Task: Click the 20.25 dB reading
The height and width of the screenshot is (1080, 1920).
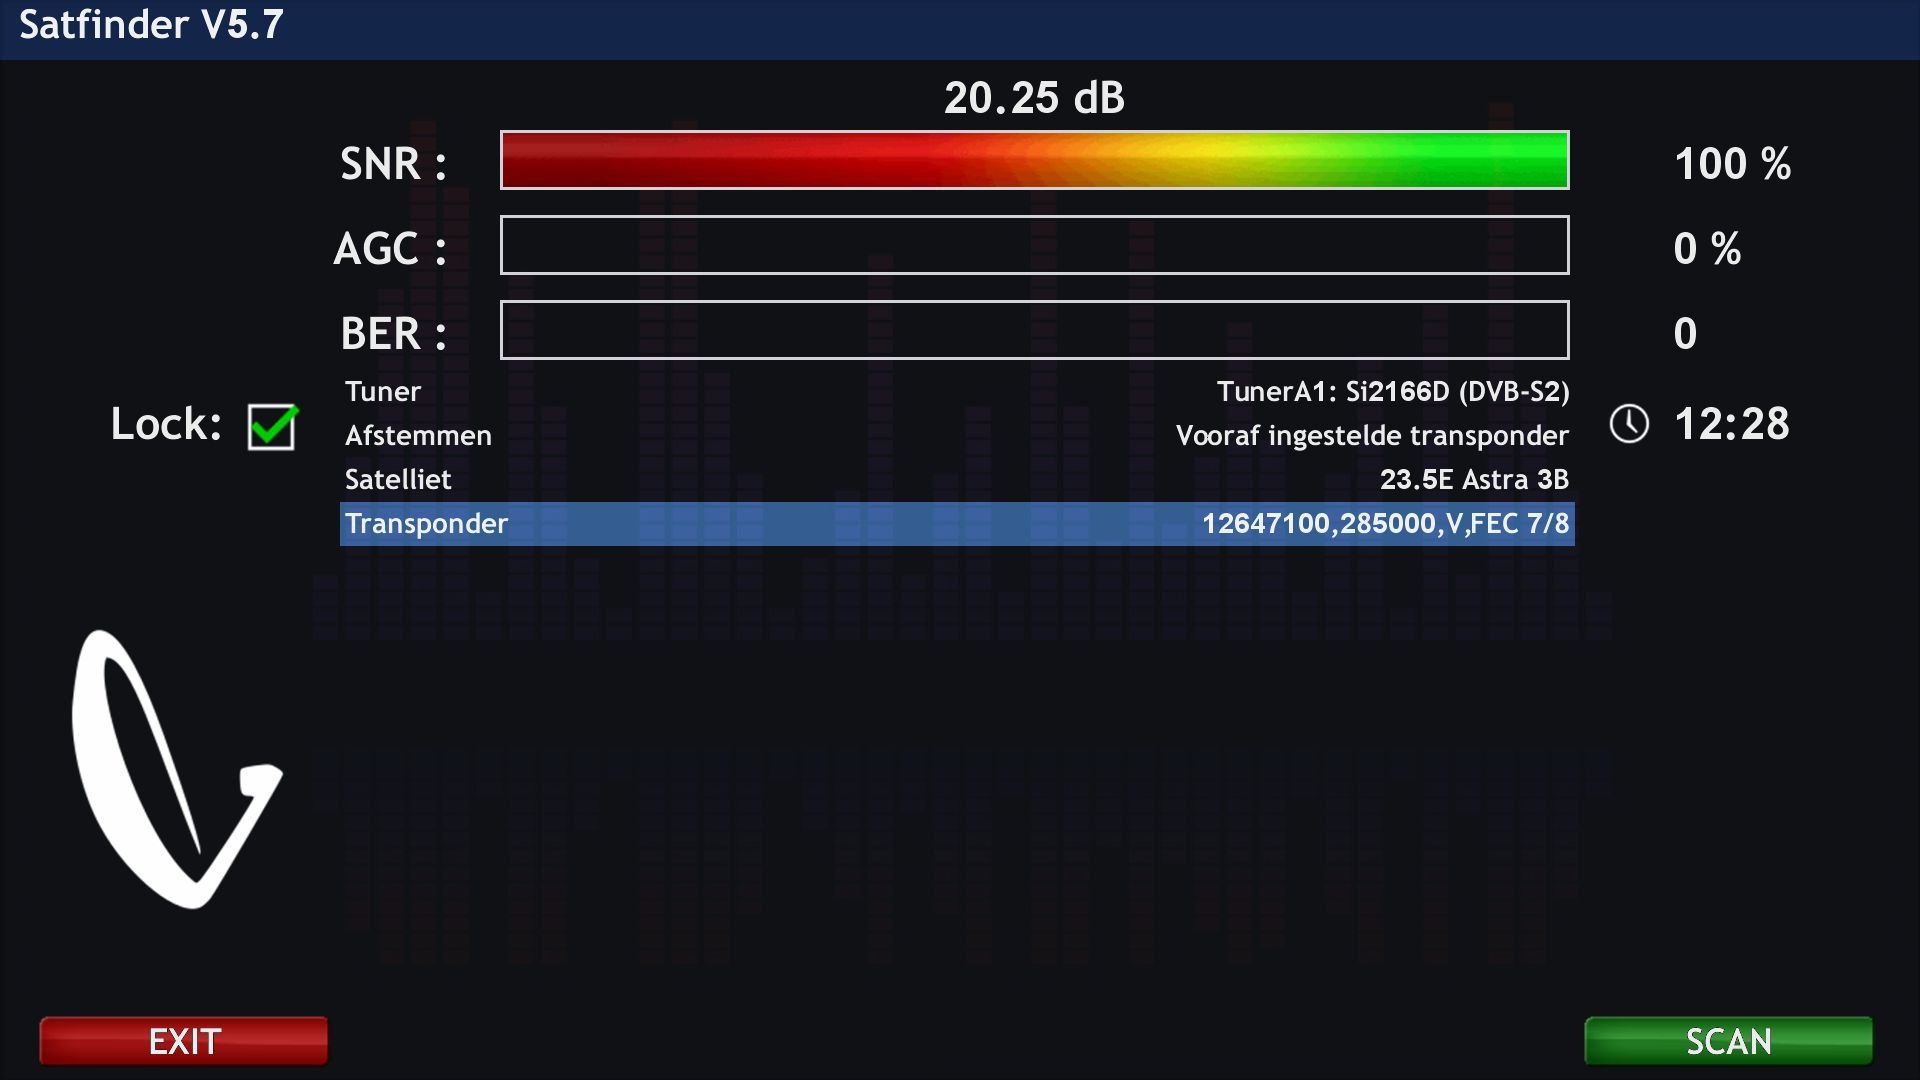Action: 1034,98
